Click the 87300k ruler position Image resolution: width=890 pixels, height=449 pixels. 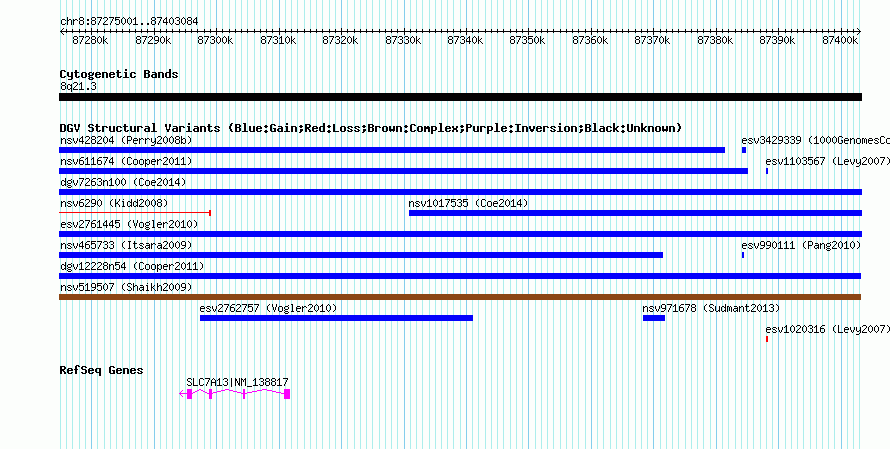pyautogui.click(x=216, y=40)
